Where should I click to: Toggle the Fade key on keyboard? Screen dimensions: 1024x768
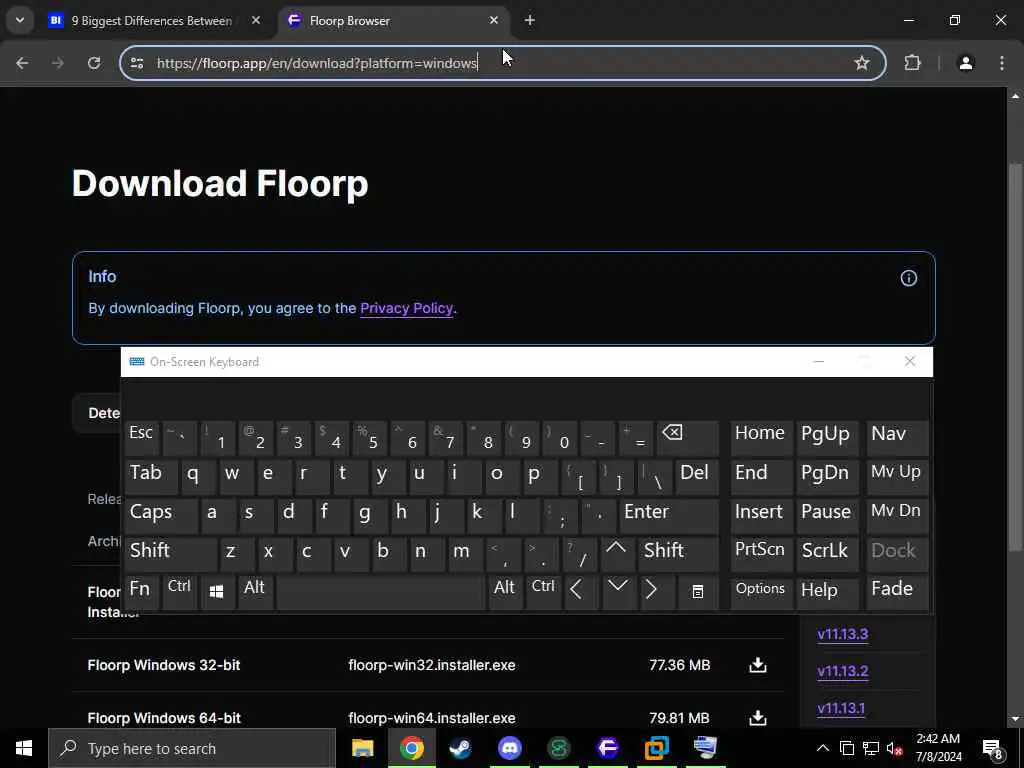897,592
